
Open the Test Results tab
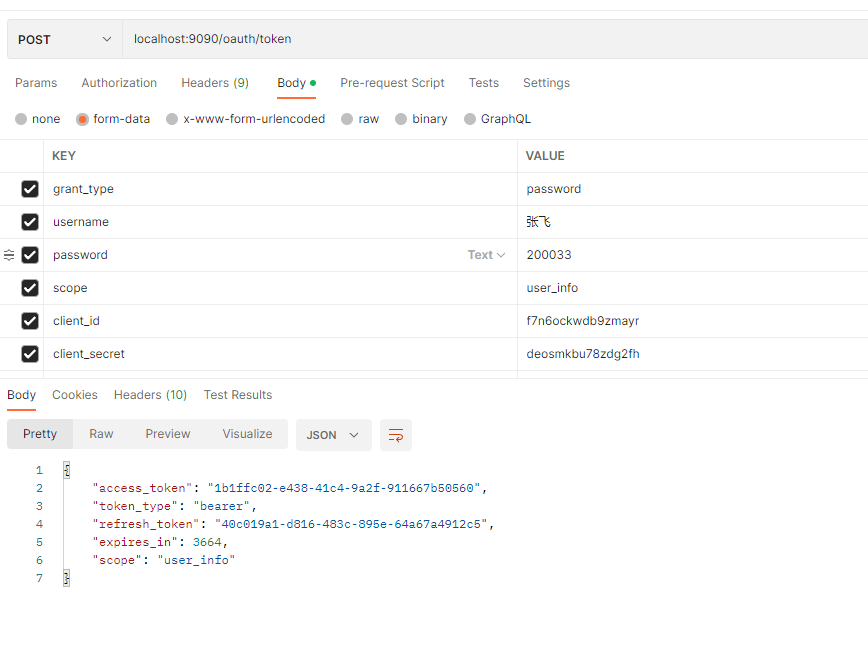point(238,395)
